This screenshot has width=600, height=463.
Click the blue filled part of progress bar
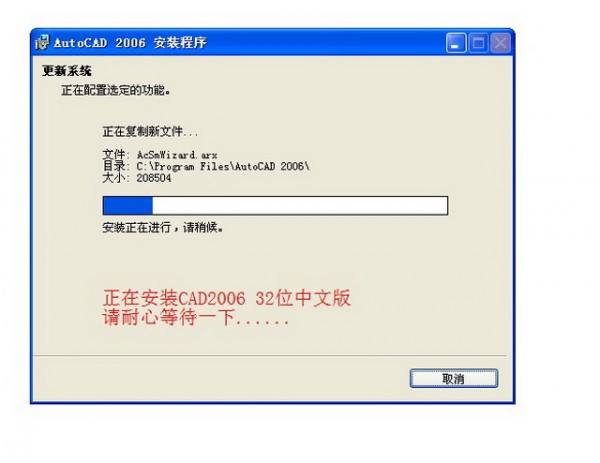pyautogui.click(x=128, y=205)
